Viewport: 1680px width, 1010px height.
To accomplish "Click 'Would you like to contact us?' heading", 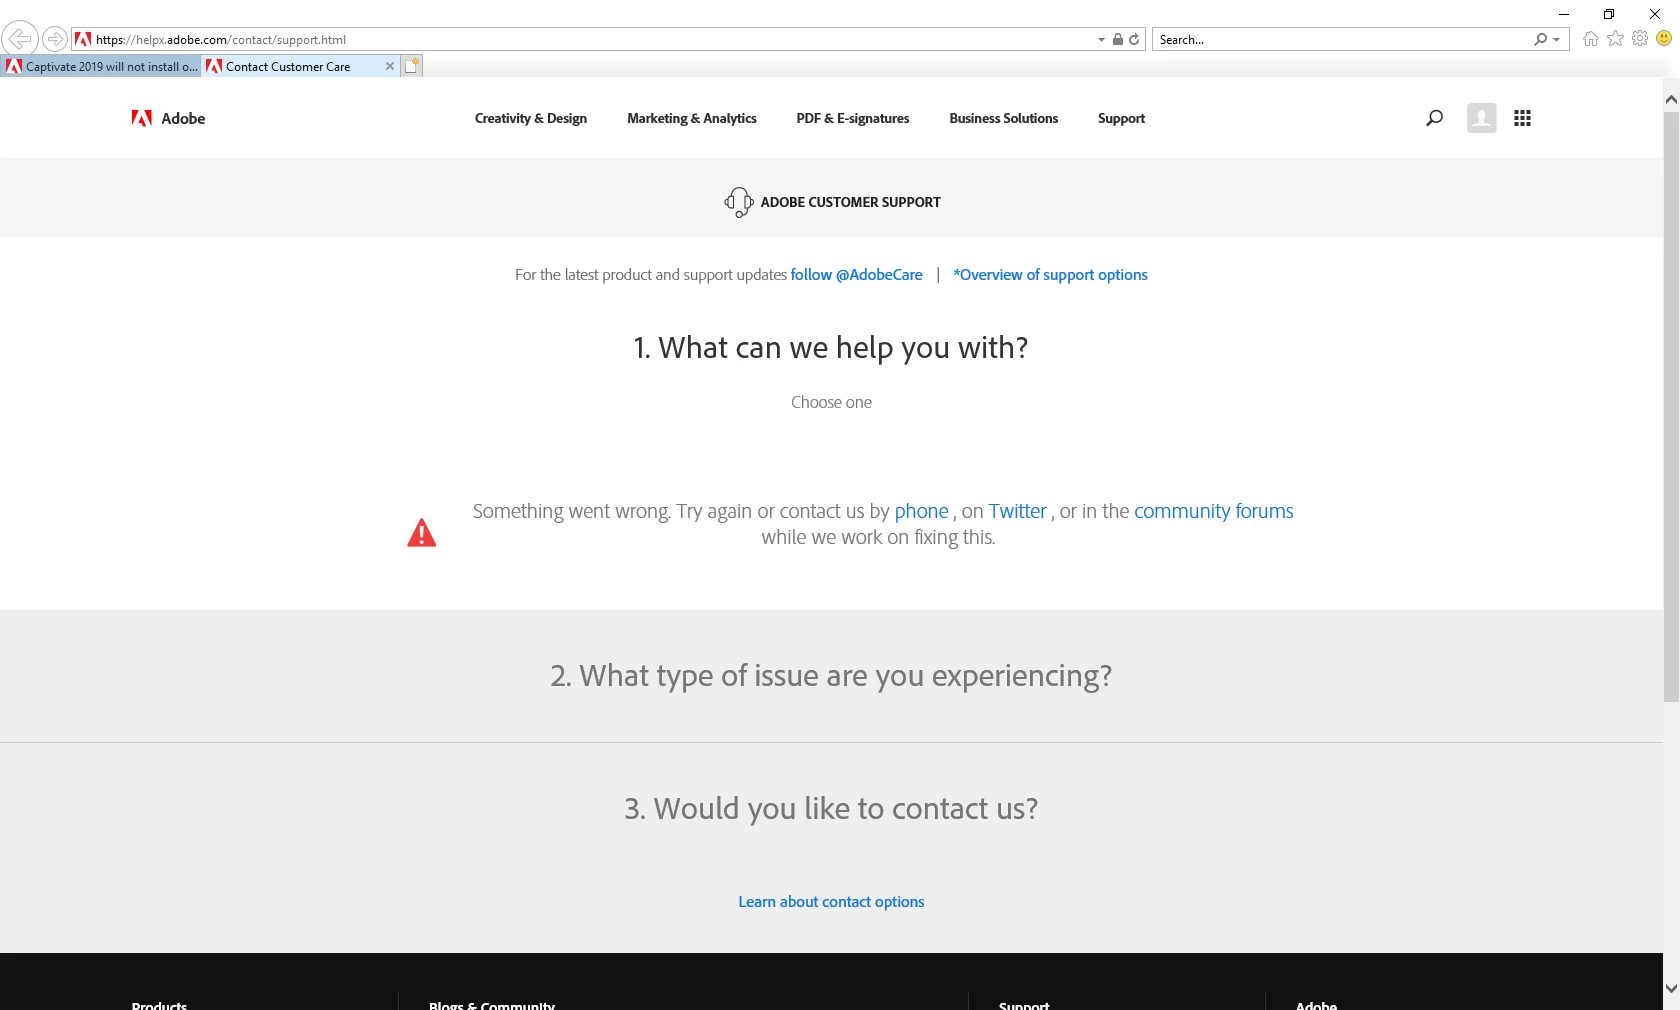I will pyautogui.click(x=831, y=808).
